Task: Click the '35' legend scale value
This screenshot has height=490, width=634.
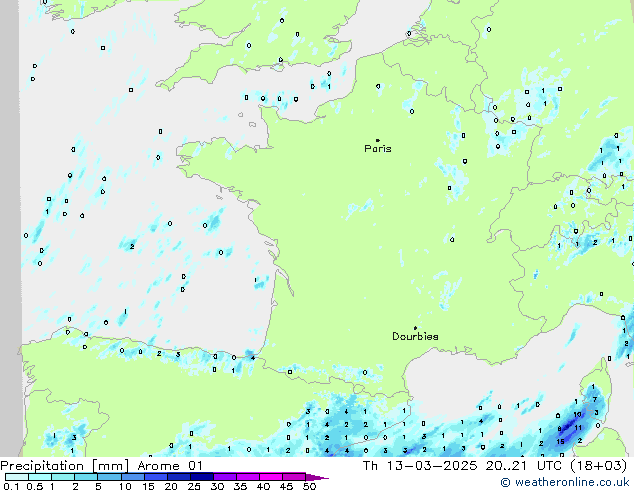Action: (x=240, y=486)
